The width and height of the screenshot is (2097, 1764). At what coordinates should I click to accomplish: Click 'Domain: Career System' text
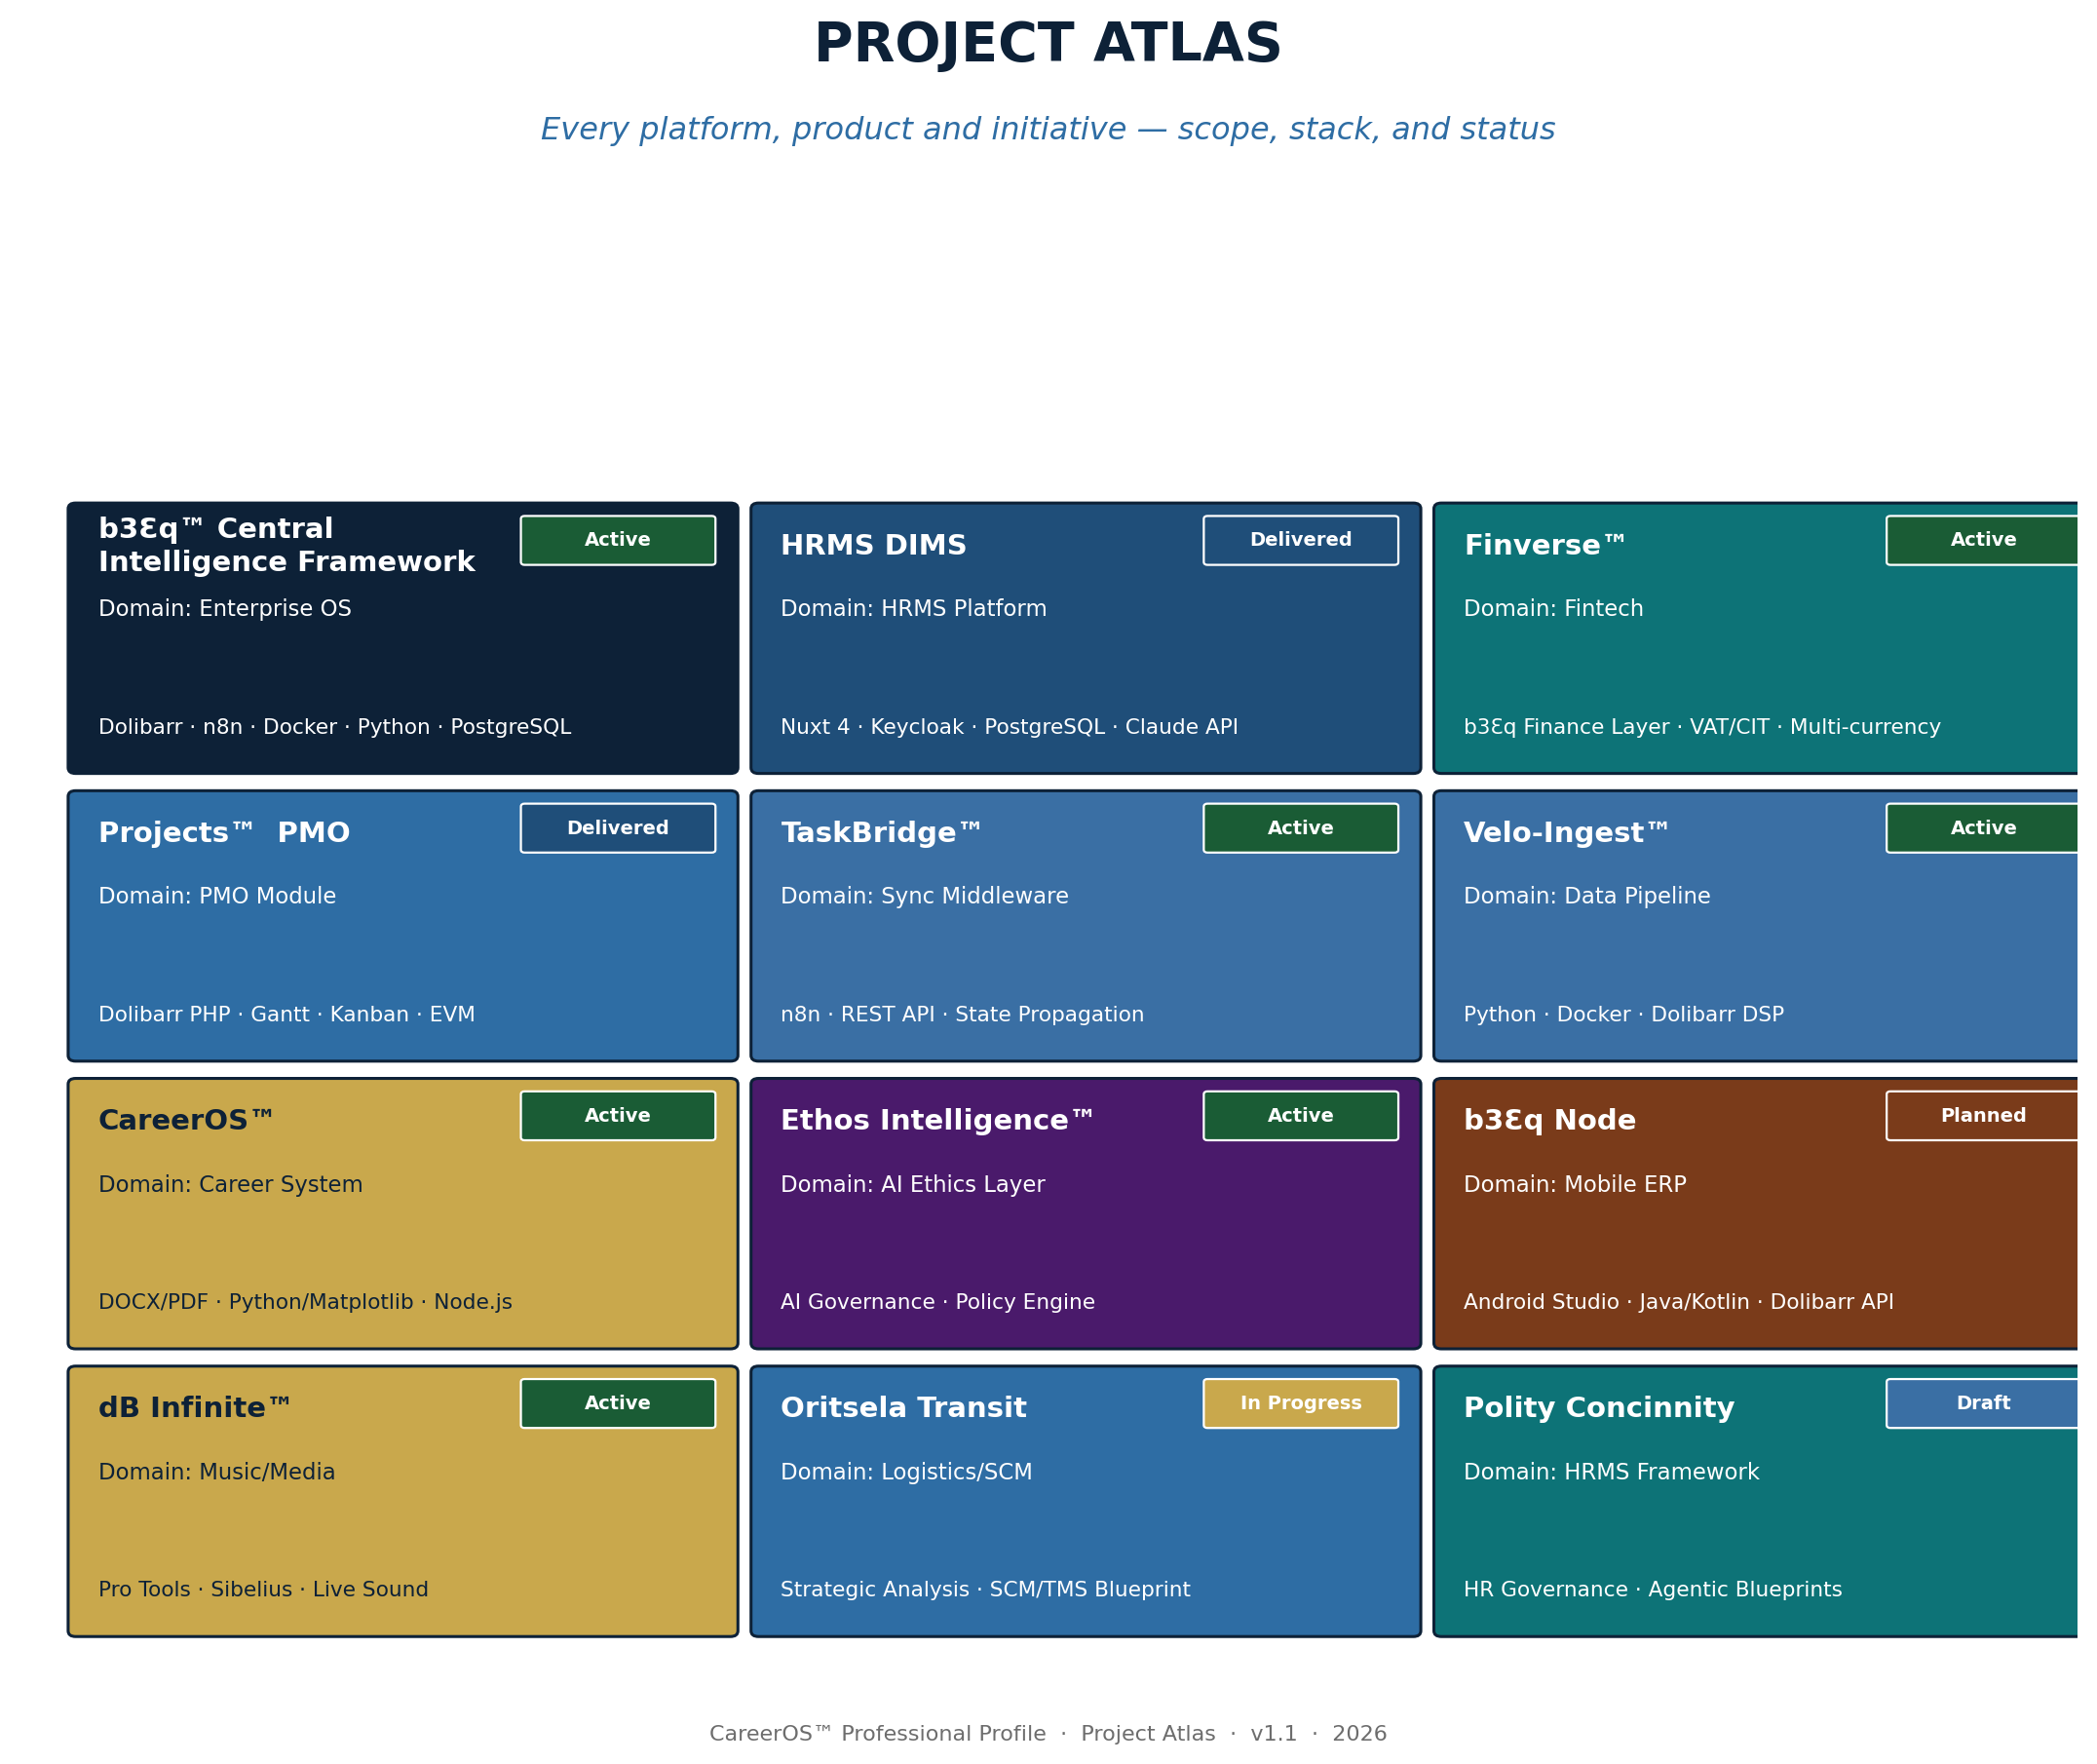coord(230,1184)
